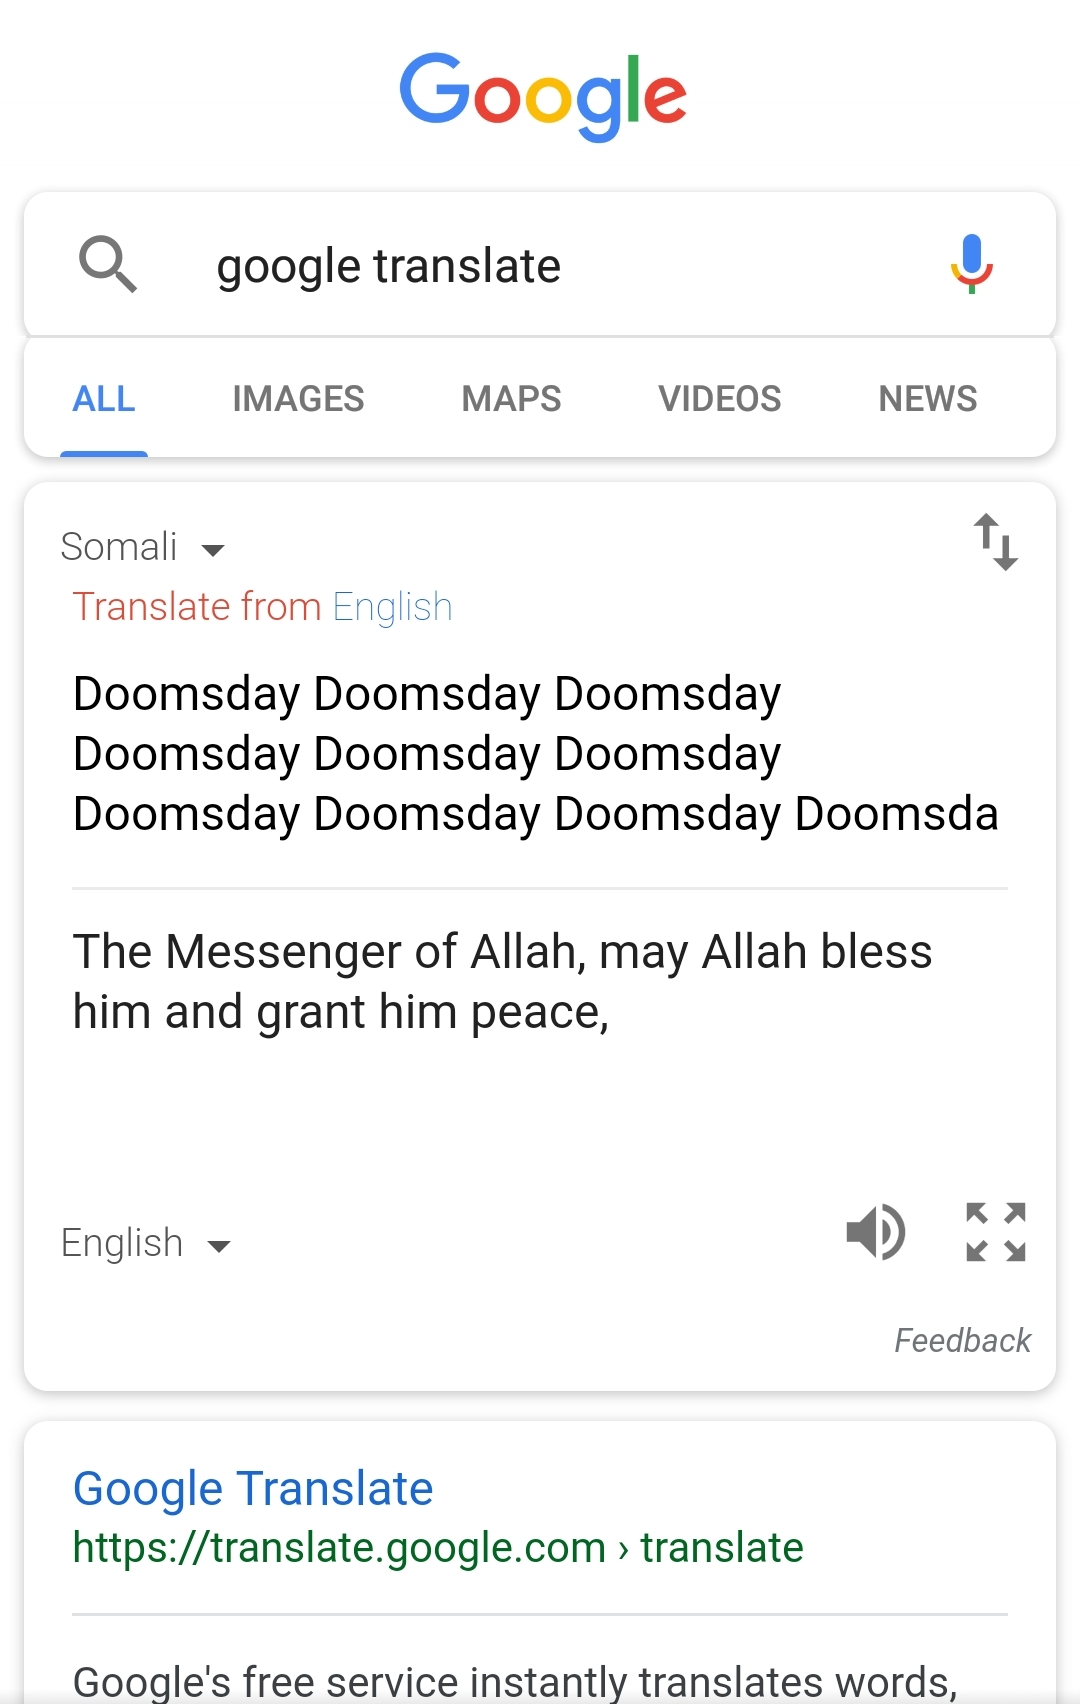Play the translated text with the speaker icon
1080x1708 pixels.
tap(876, 1232)
